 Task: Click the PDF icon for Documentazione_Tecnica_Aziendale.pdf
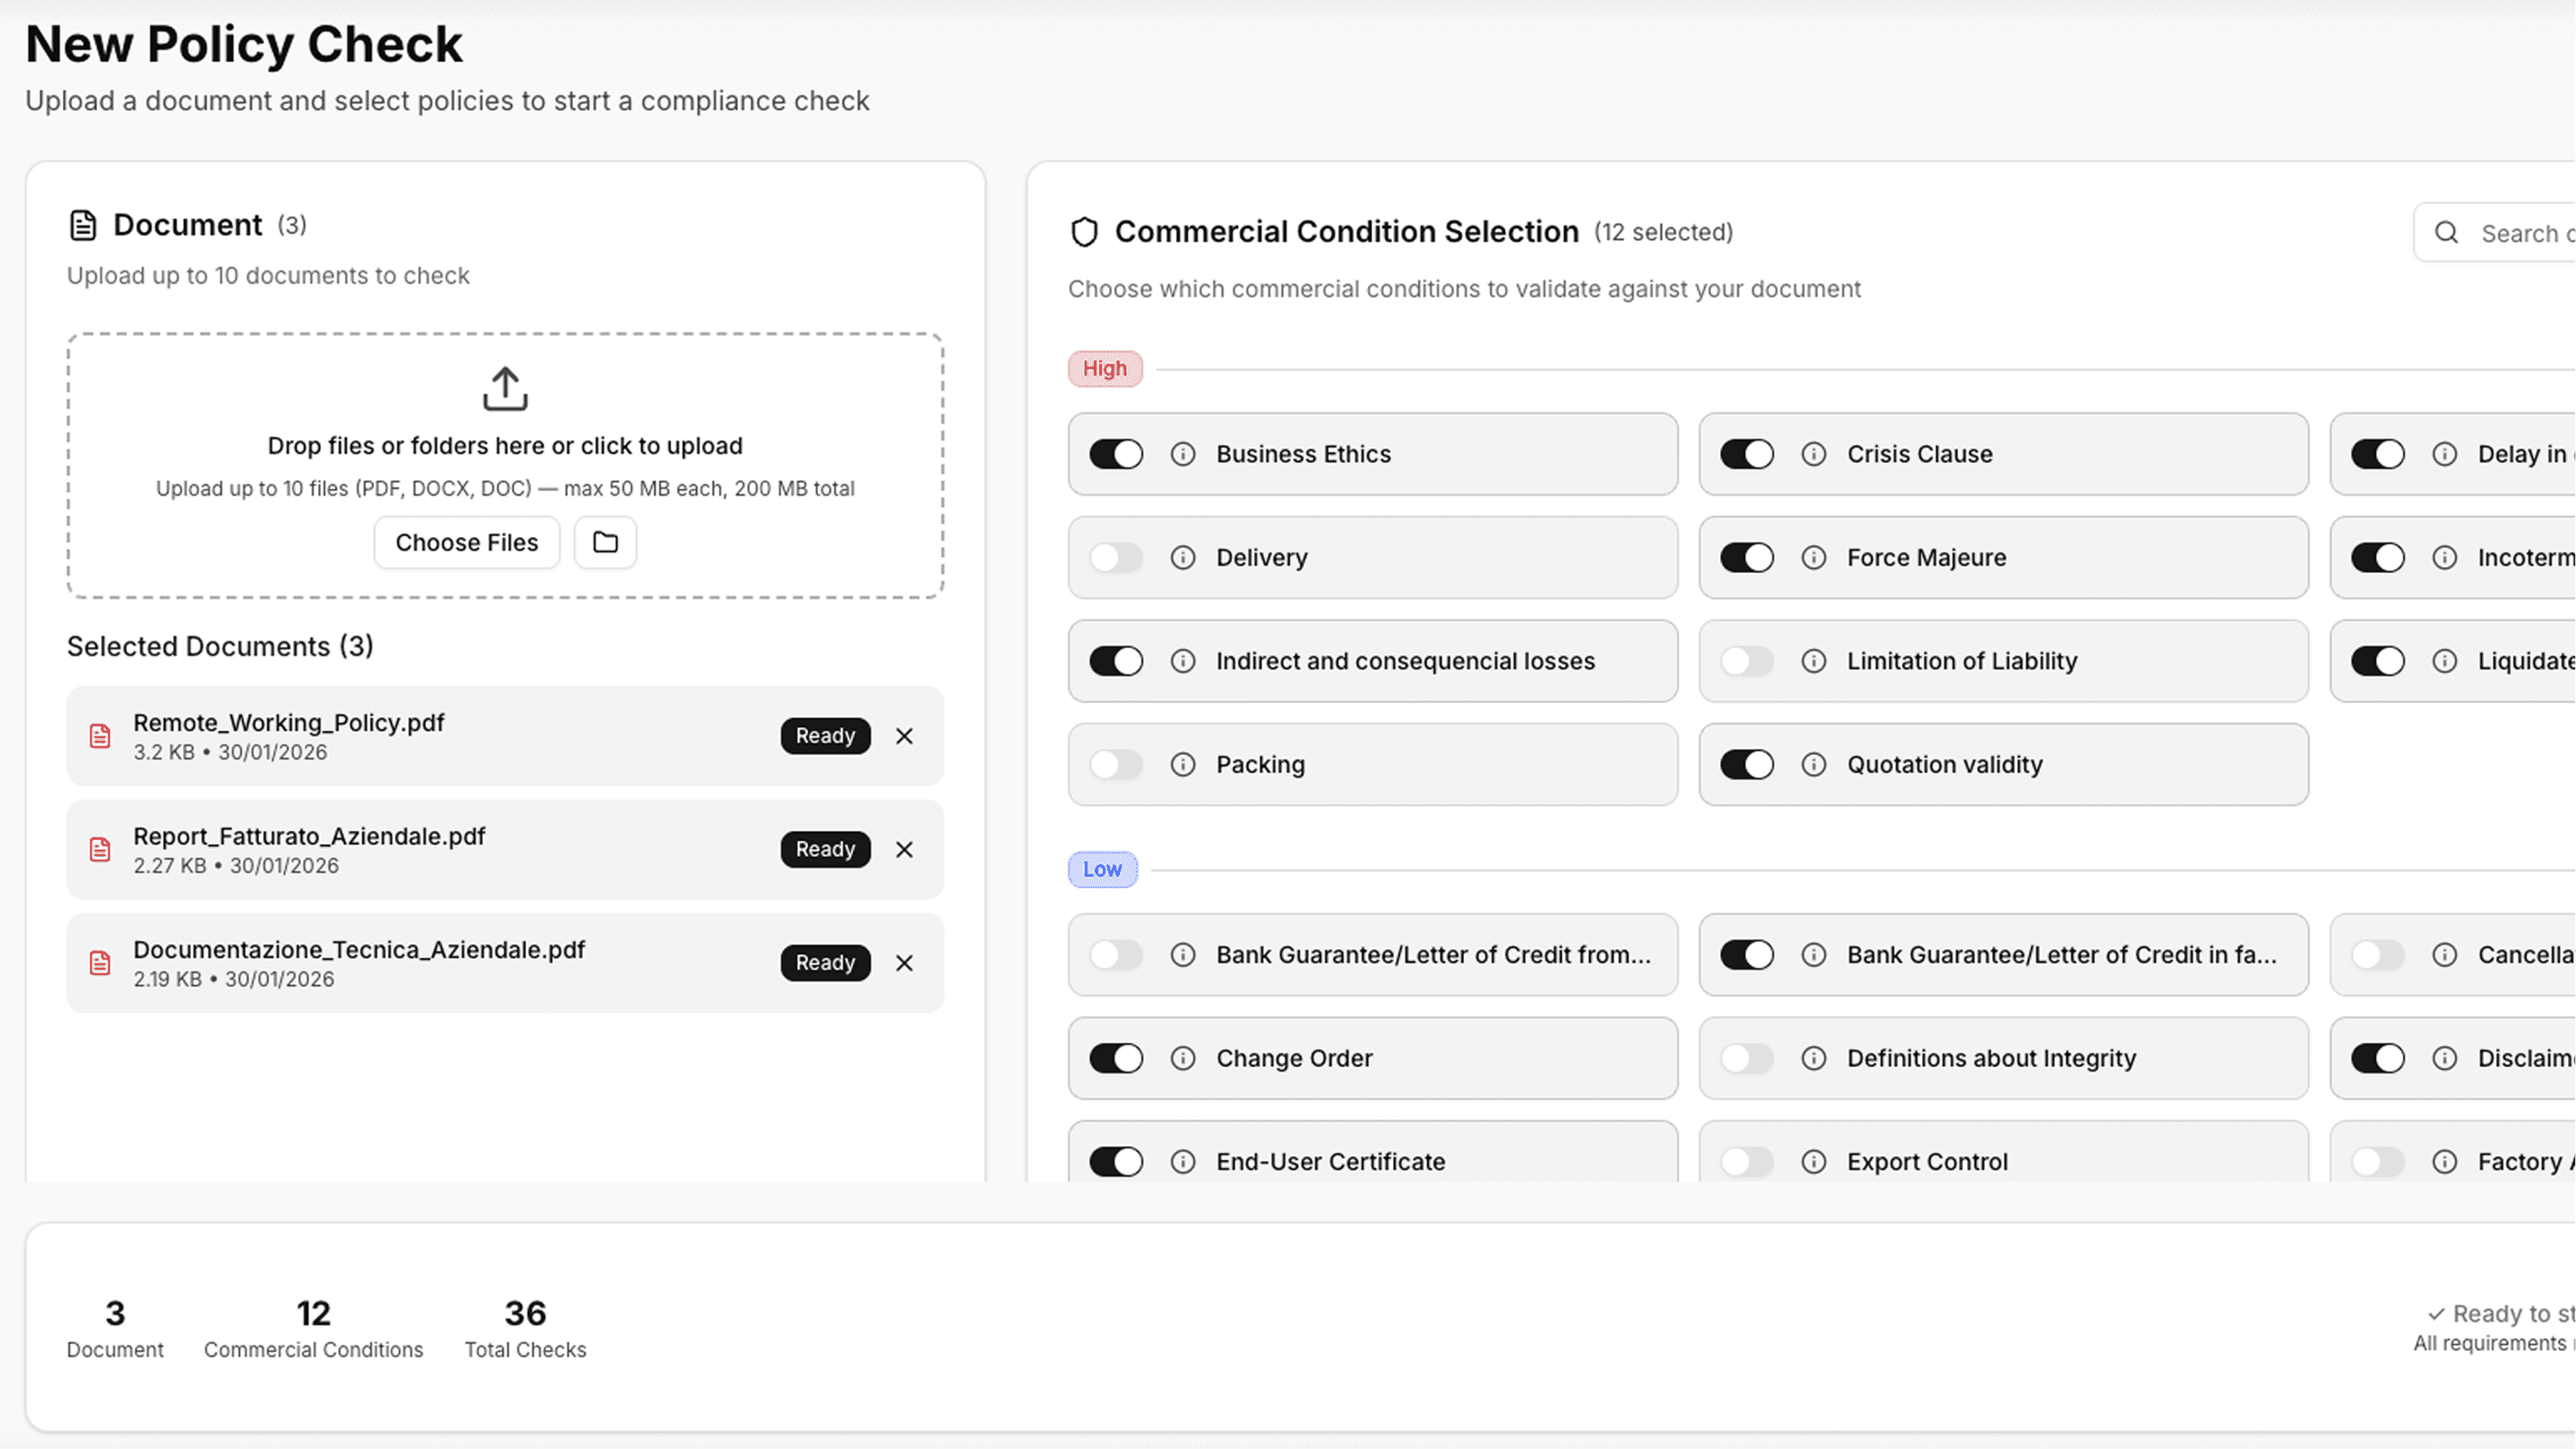tap(99, 962)
